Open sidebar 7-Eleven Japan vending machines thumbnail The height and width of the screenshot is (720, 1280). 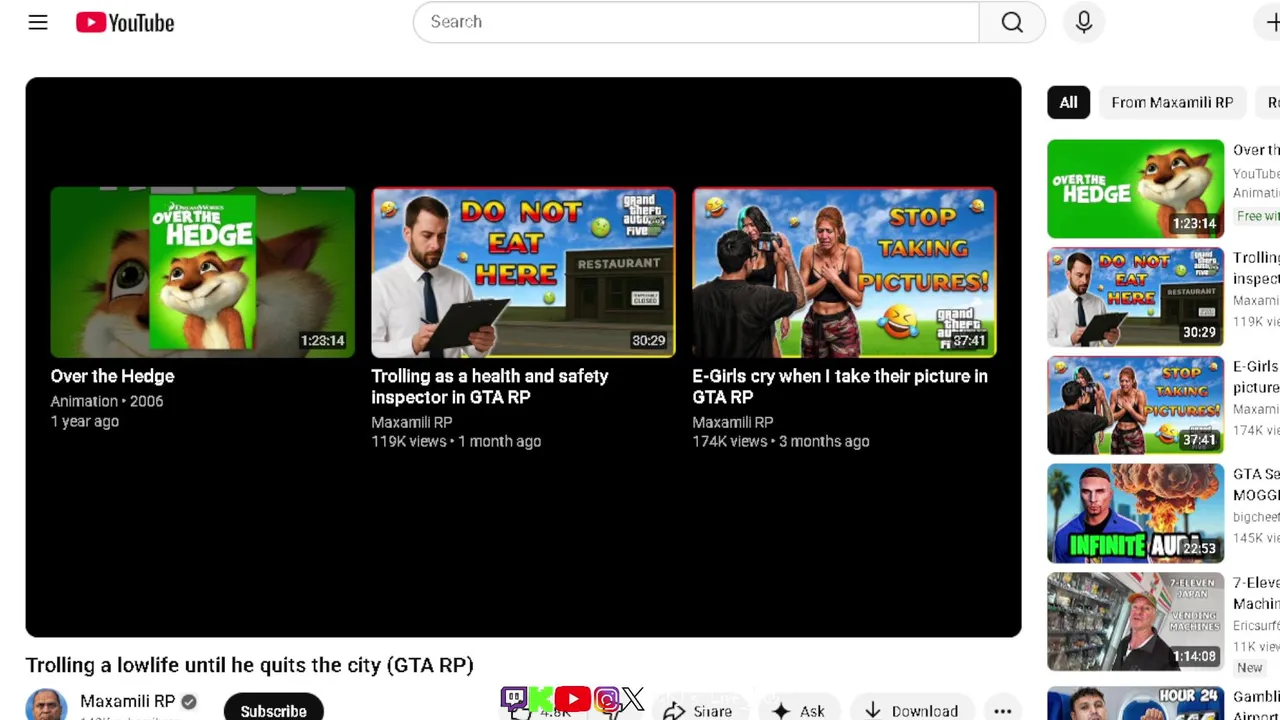tap(1135, 621)
